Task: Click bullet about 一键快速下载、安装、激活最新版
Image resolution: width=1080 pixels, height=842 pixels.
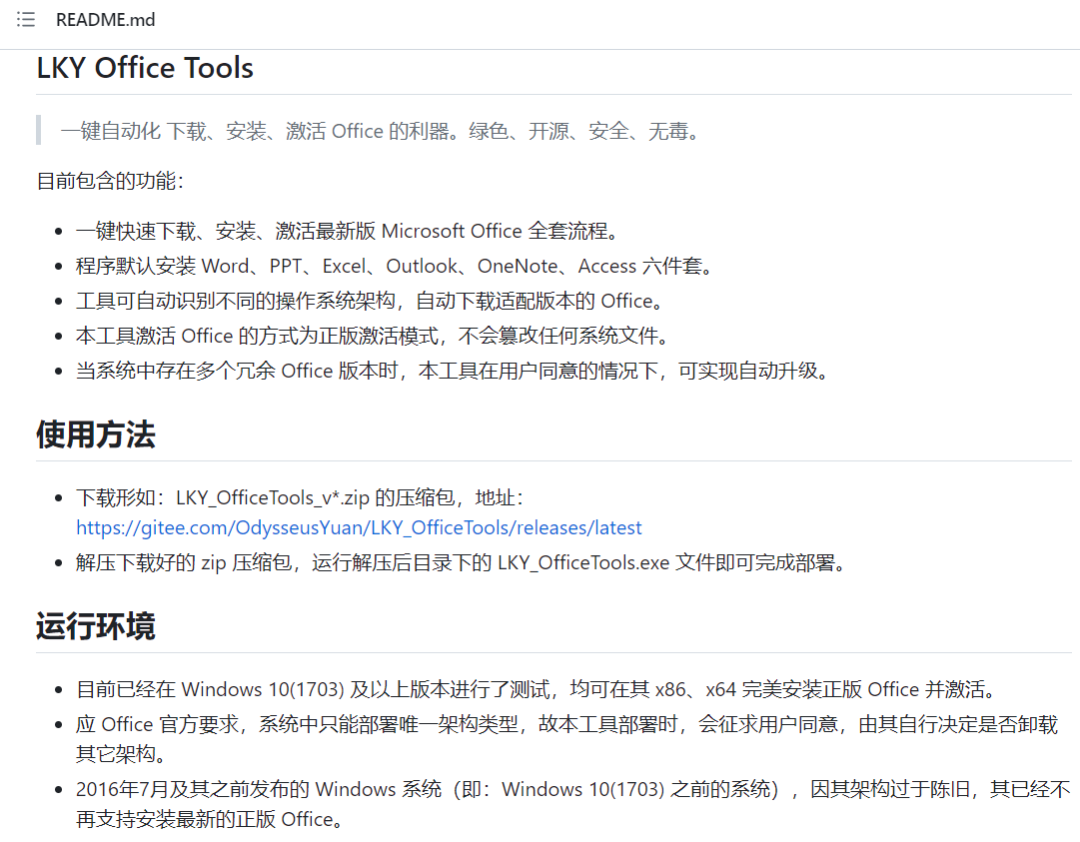Action: (347, 231)
